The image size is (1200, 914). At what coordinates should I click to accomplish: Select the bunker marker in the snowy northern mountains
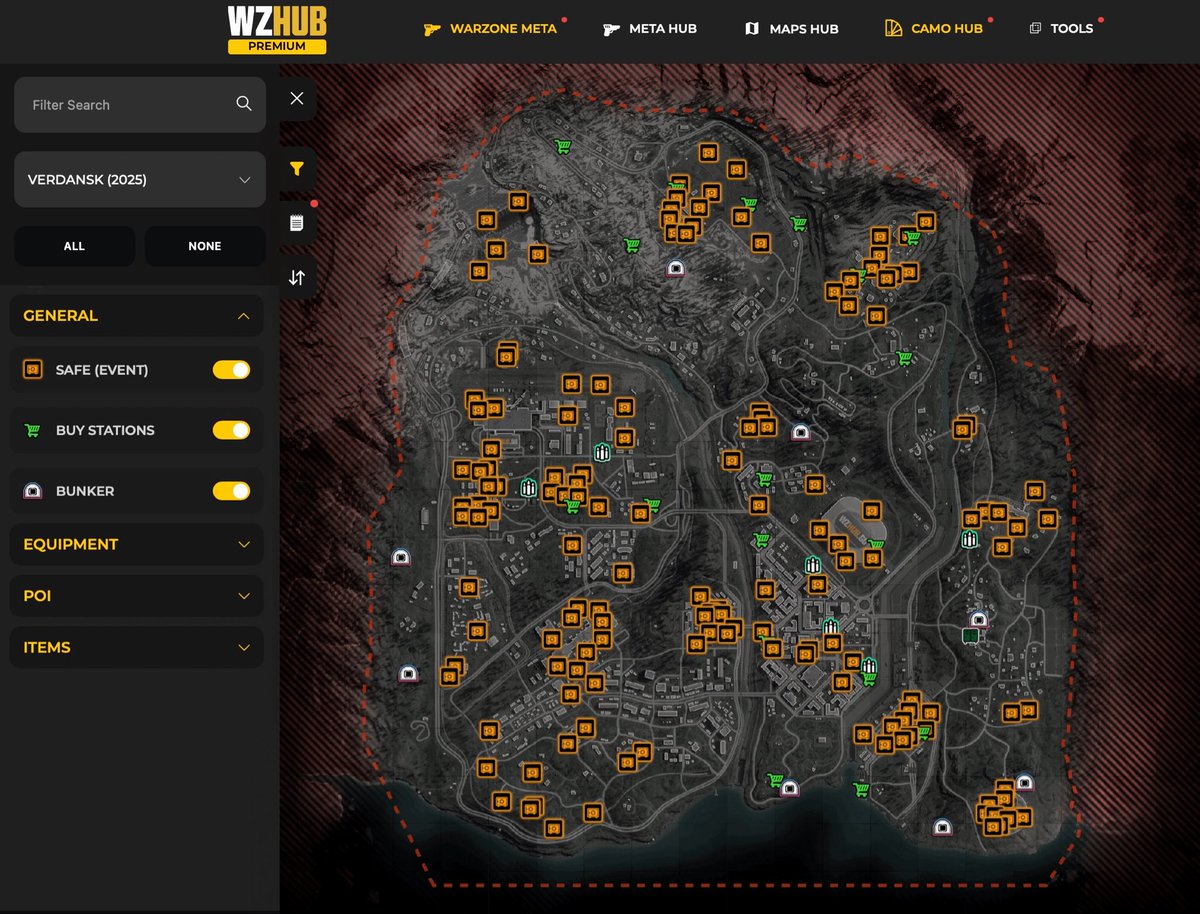point(676,267)
